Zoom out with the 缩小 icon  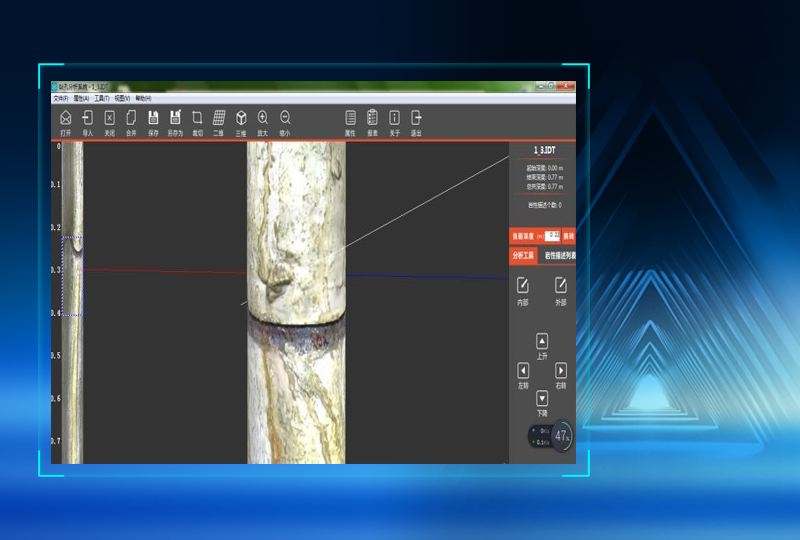point(285,118)
